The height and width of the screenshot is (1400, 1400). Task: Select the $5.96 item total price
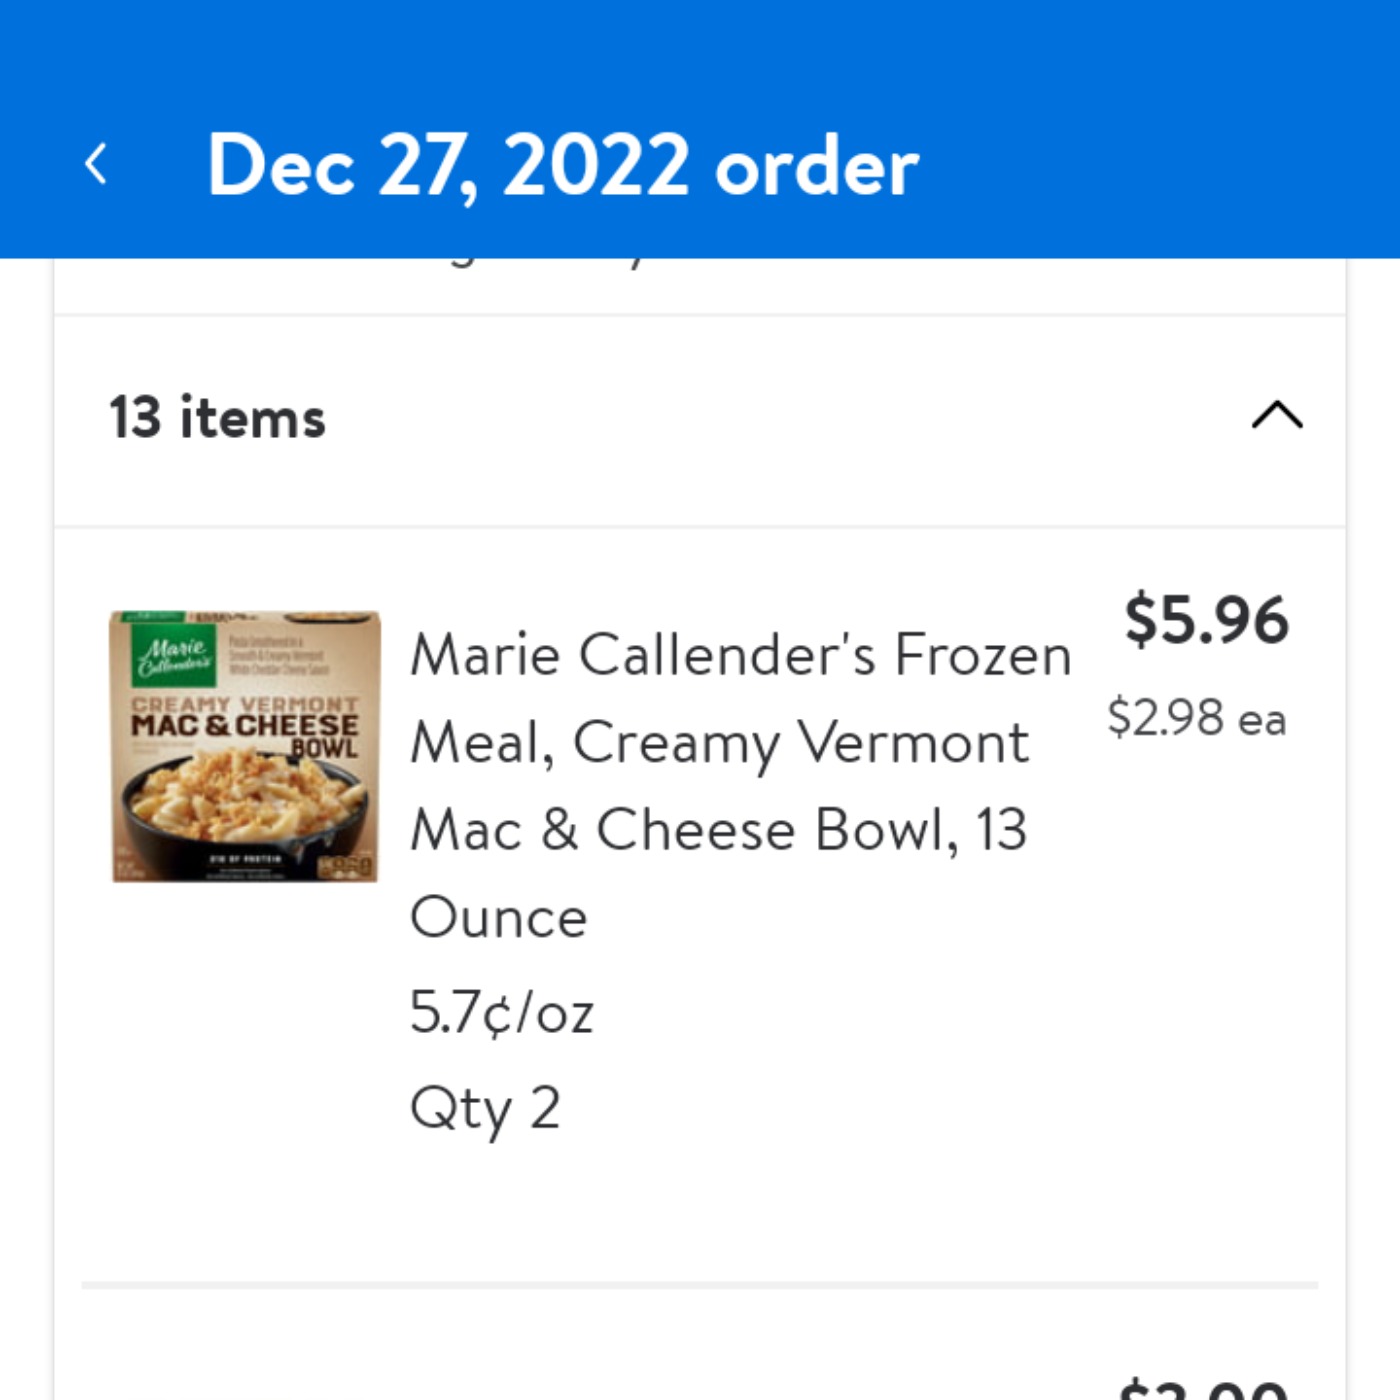(x=1206, y=620)
